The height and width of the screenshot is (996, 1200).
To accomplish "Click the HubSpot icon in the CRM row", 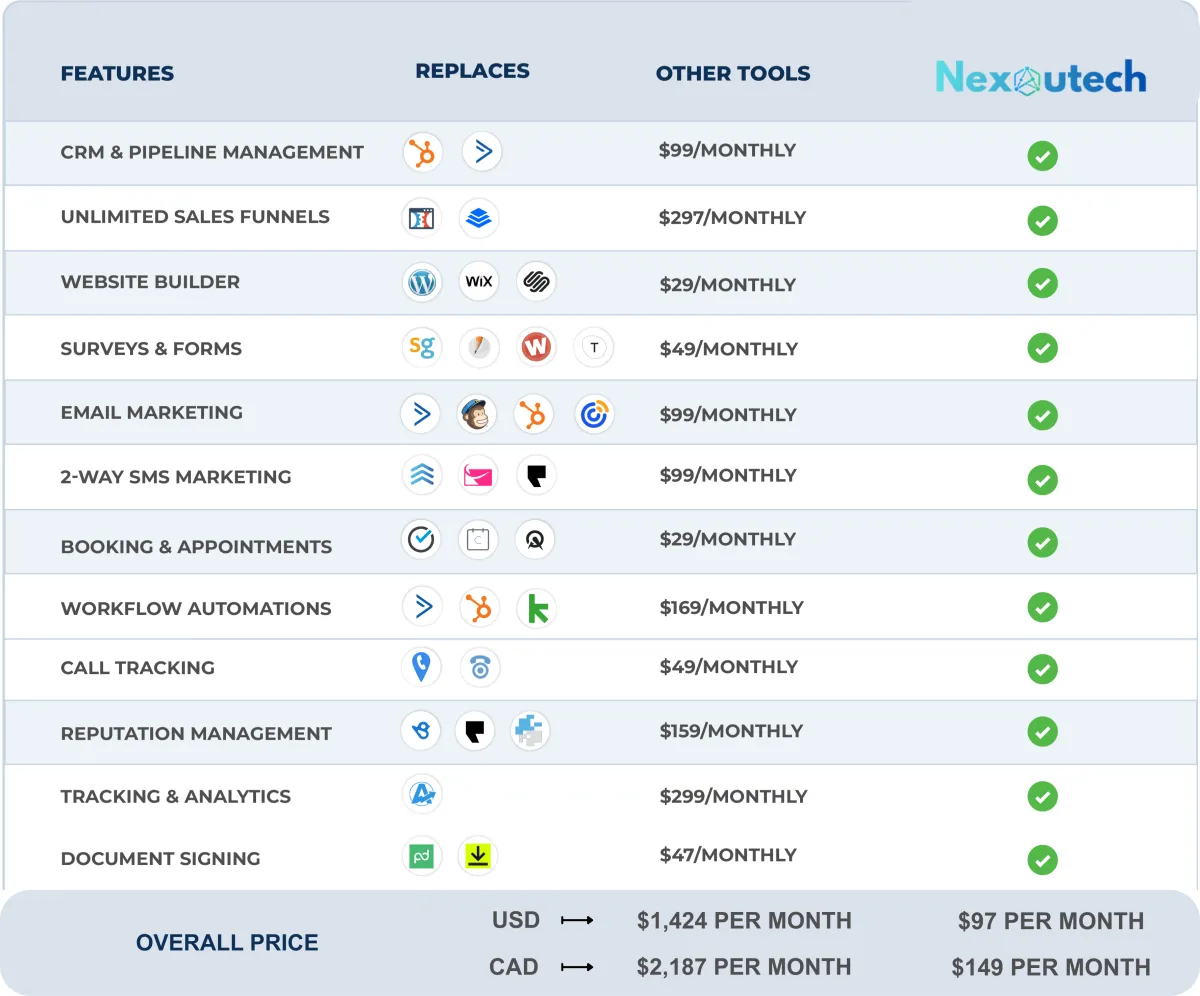I will pos(422,152).
